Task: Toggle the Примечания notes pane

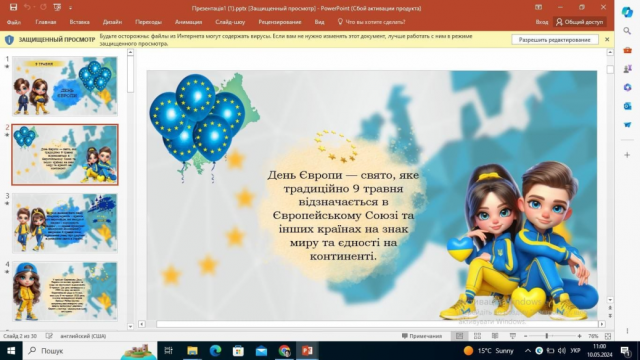Action: [x=422, y=336]
